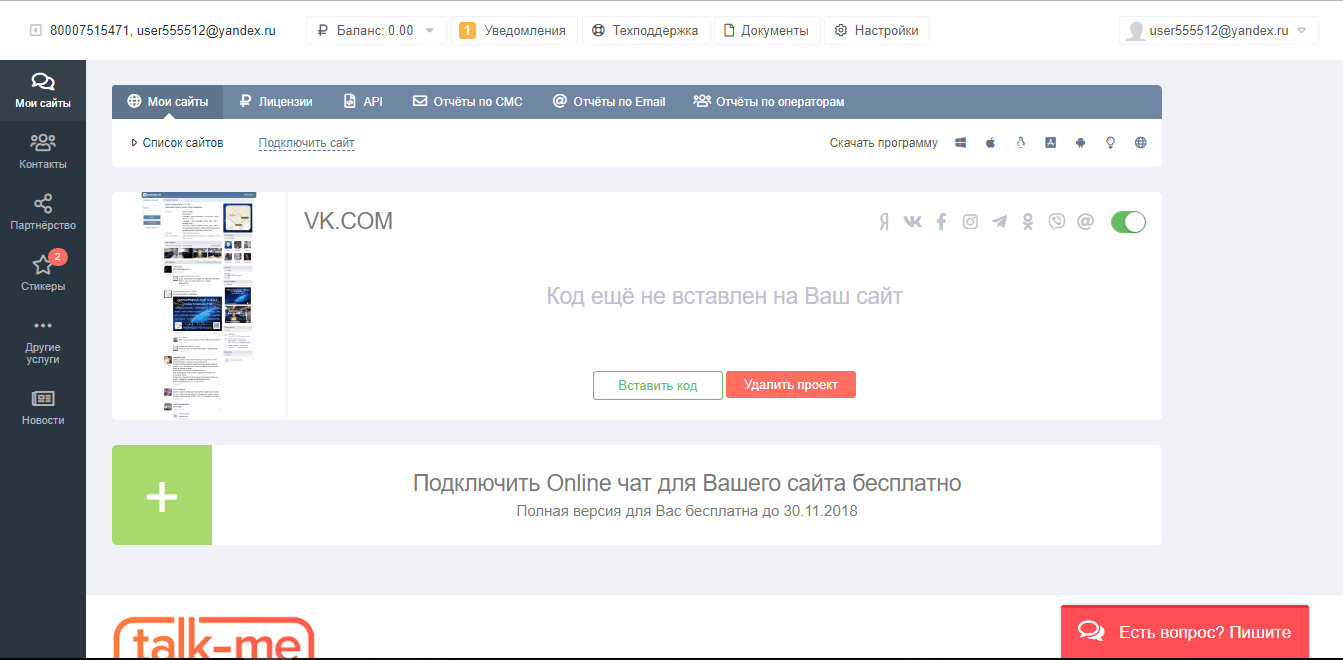Screen dimensions: 1343x660
Task: Click the Вставить код button
Action: click(x=657, y=385)
